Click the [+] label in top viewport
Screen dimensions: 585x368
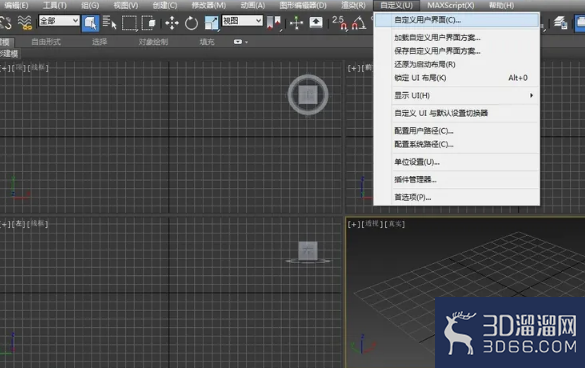5,68
